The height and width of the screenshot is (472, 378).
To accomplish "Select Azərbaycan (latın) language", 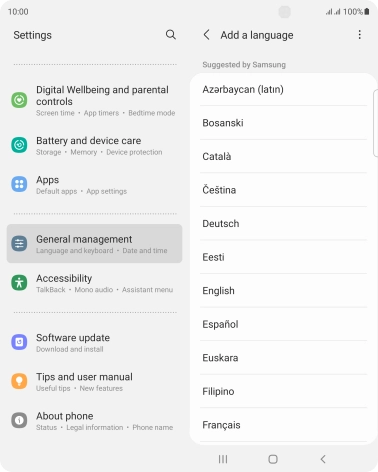I will click(283, 89).
